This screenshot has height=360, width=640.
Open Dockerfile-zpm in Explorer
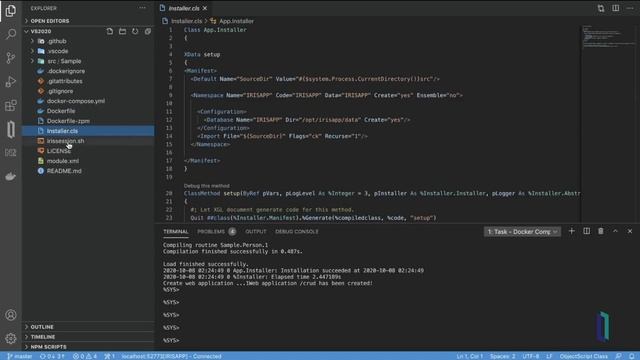pos(88,121)
